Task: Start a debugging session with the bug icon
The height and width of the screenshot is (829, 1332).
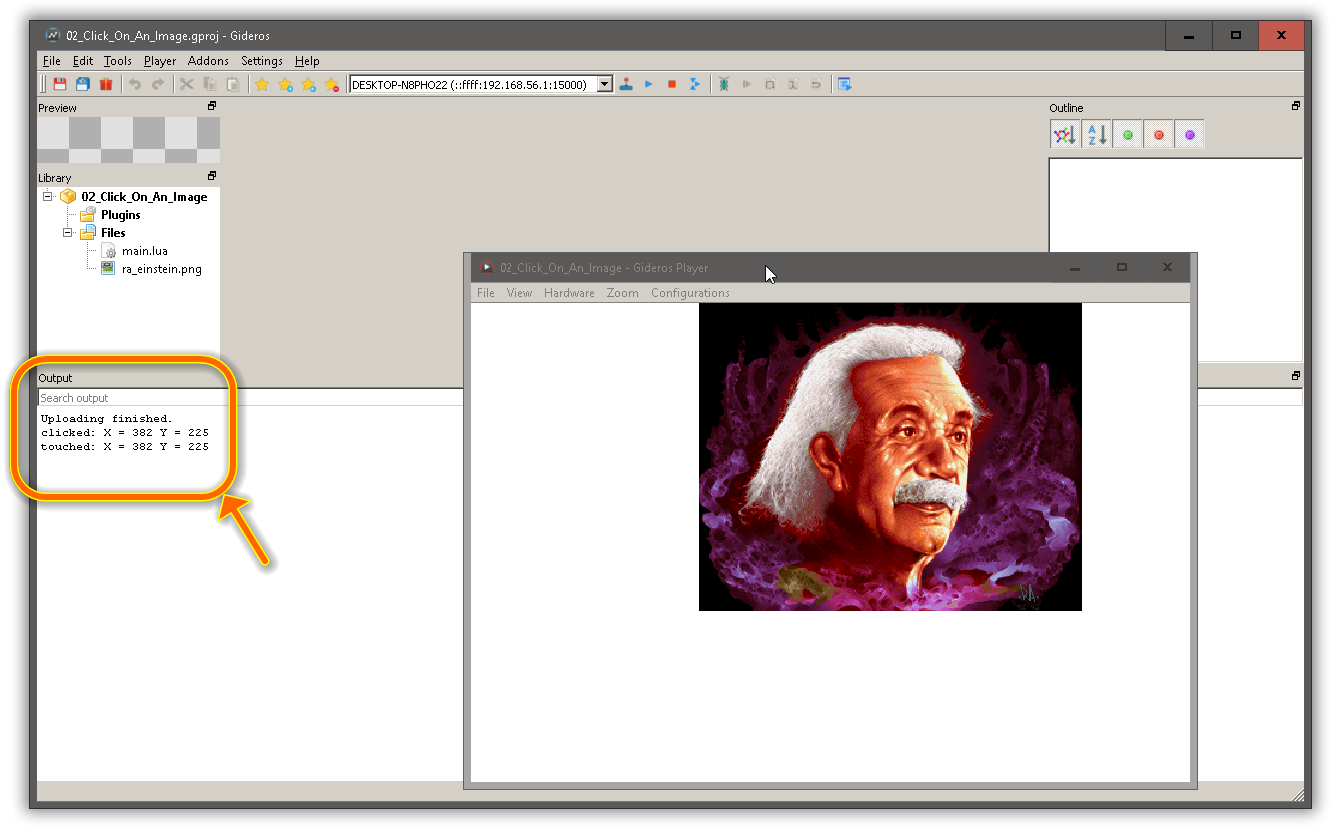Action: click(x=723, y=84)
